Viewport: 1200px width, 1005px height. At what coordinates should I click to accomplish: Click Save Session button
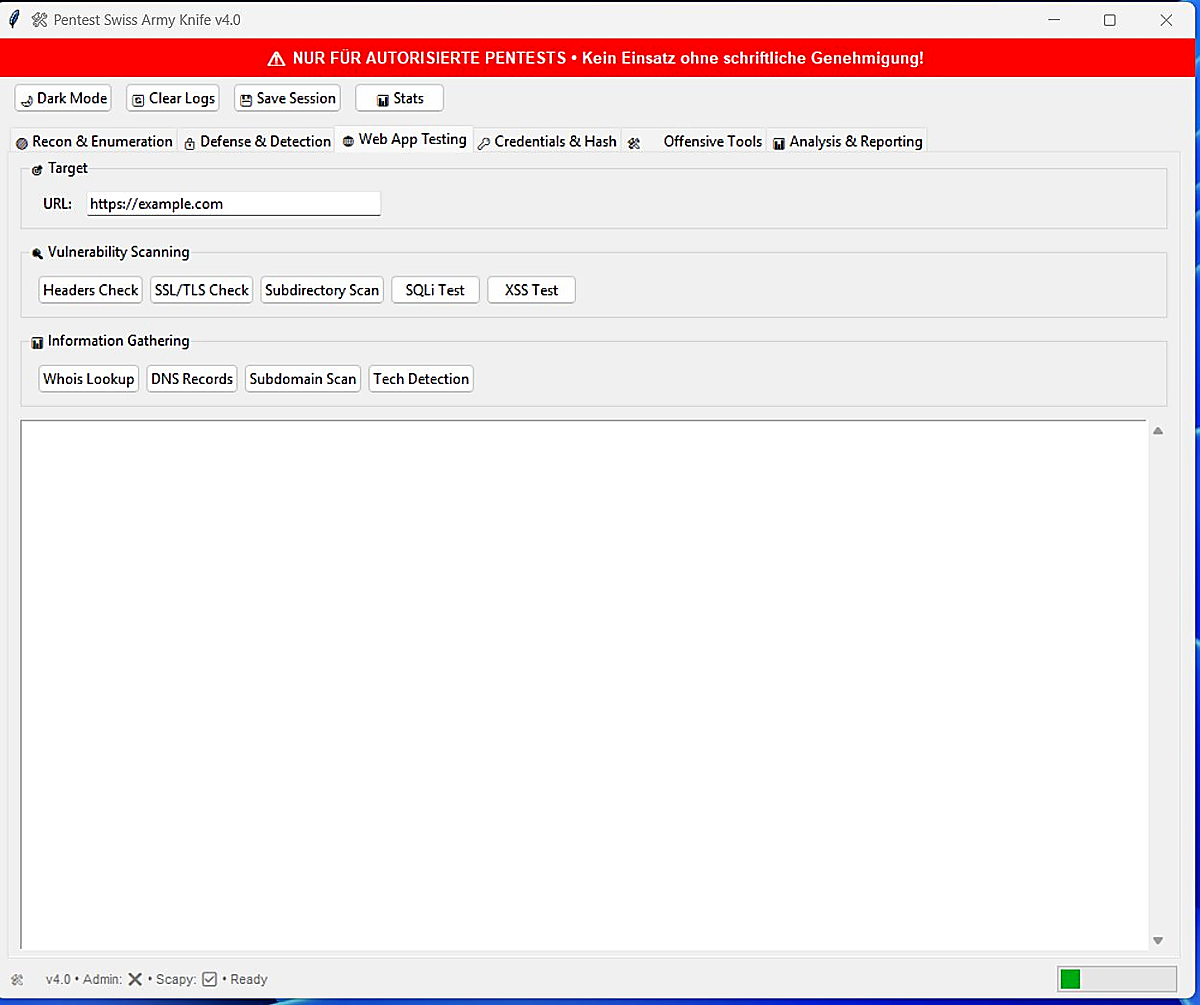[287, 98]
